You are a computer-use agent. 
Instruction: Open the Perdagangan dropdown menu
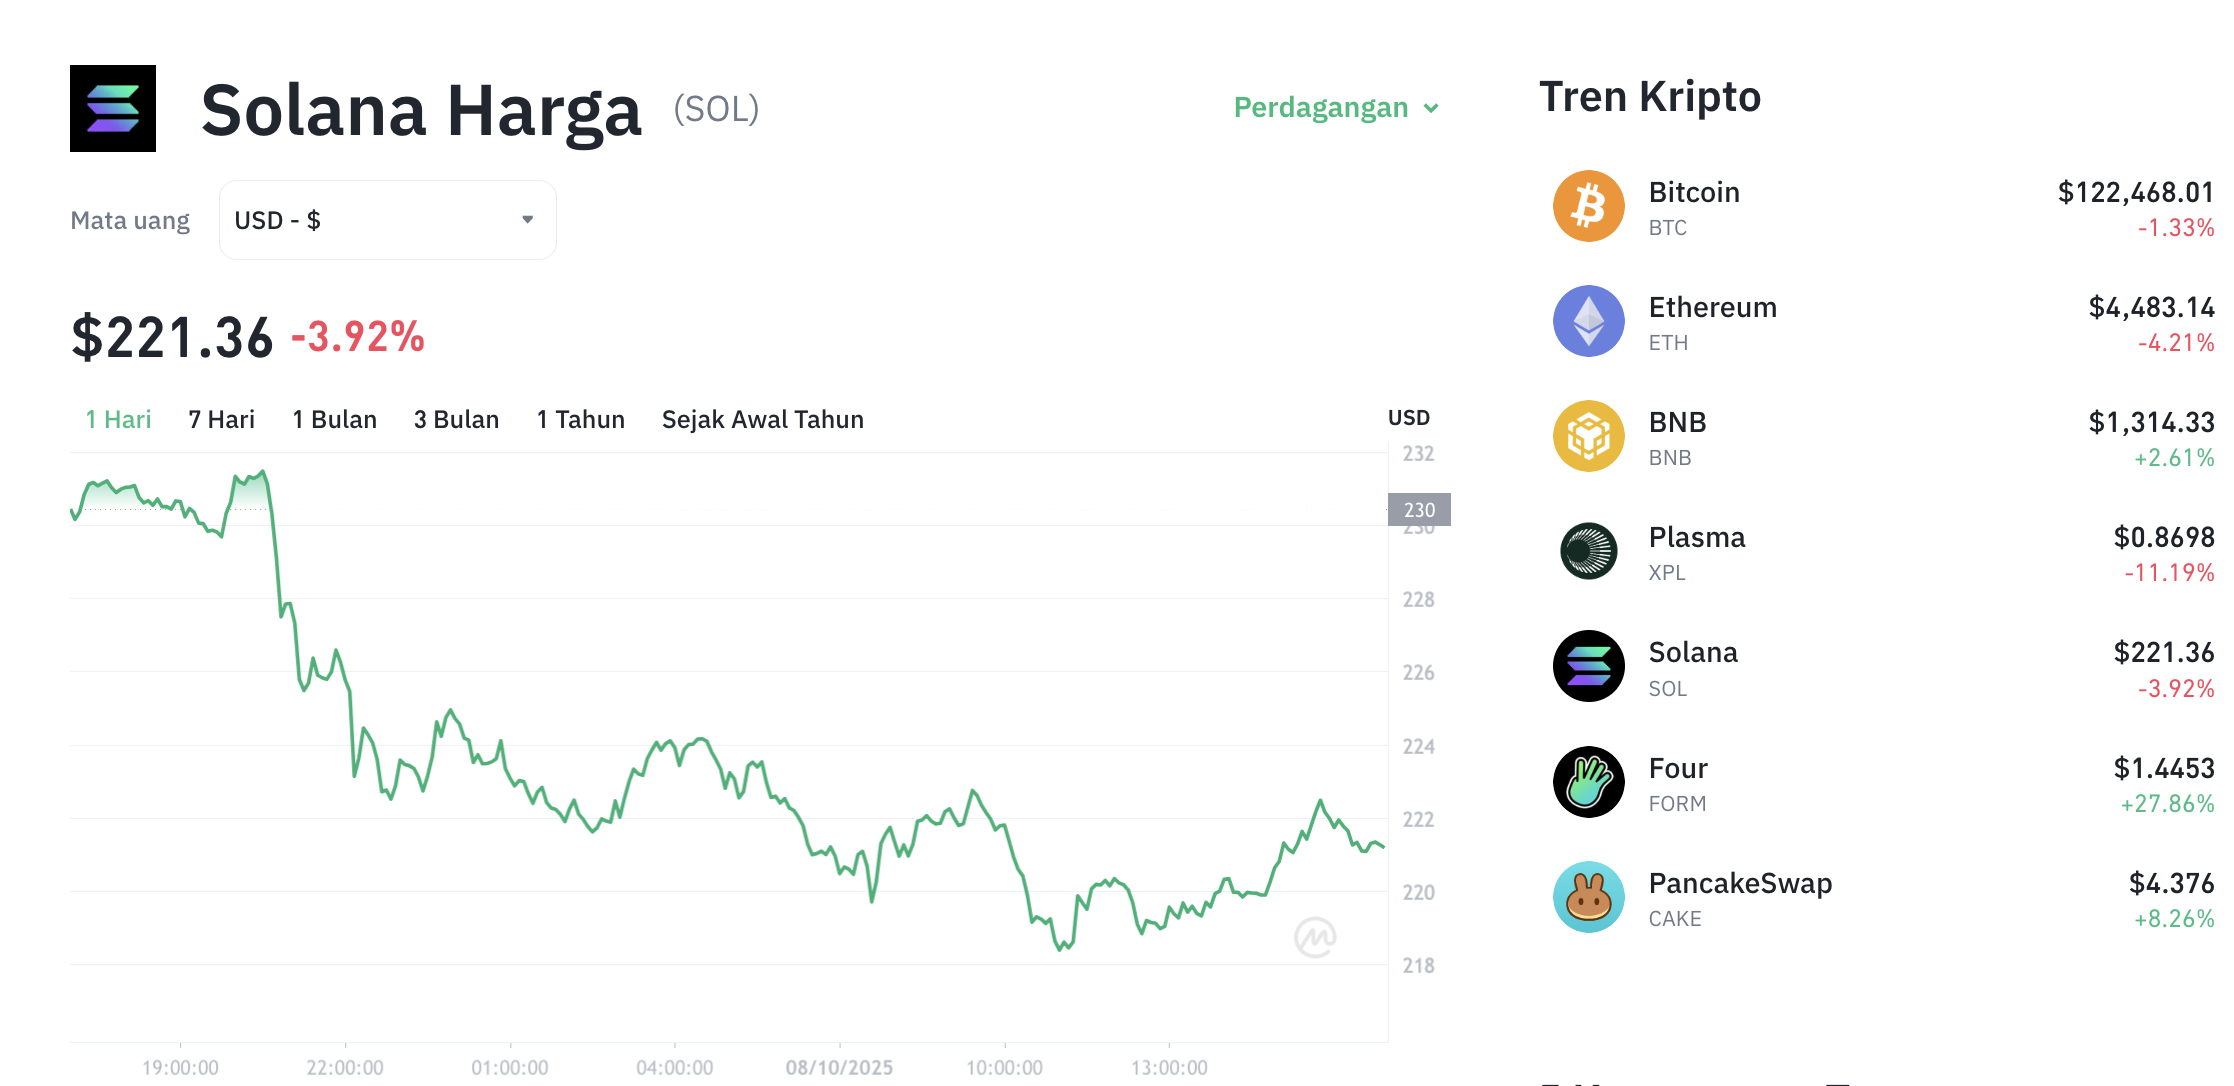[x=1336, y=108]
